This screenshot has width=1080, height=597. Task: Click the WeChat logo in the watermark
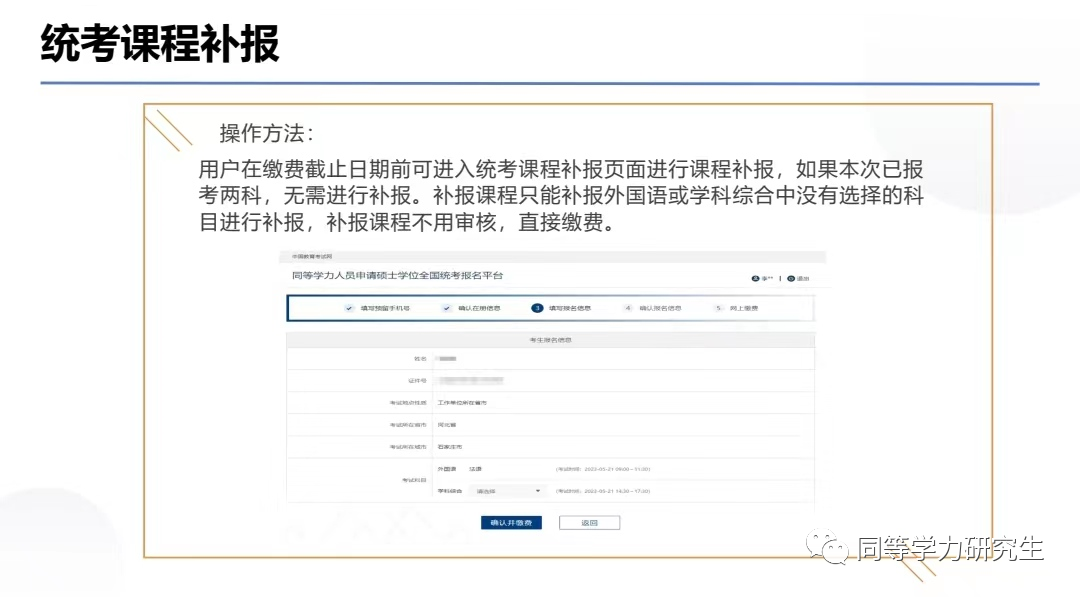tap(829, 548)
